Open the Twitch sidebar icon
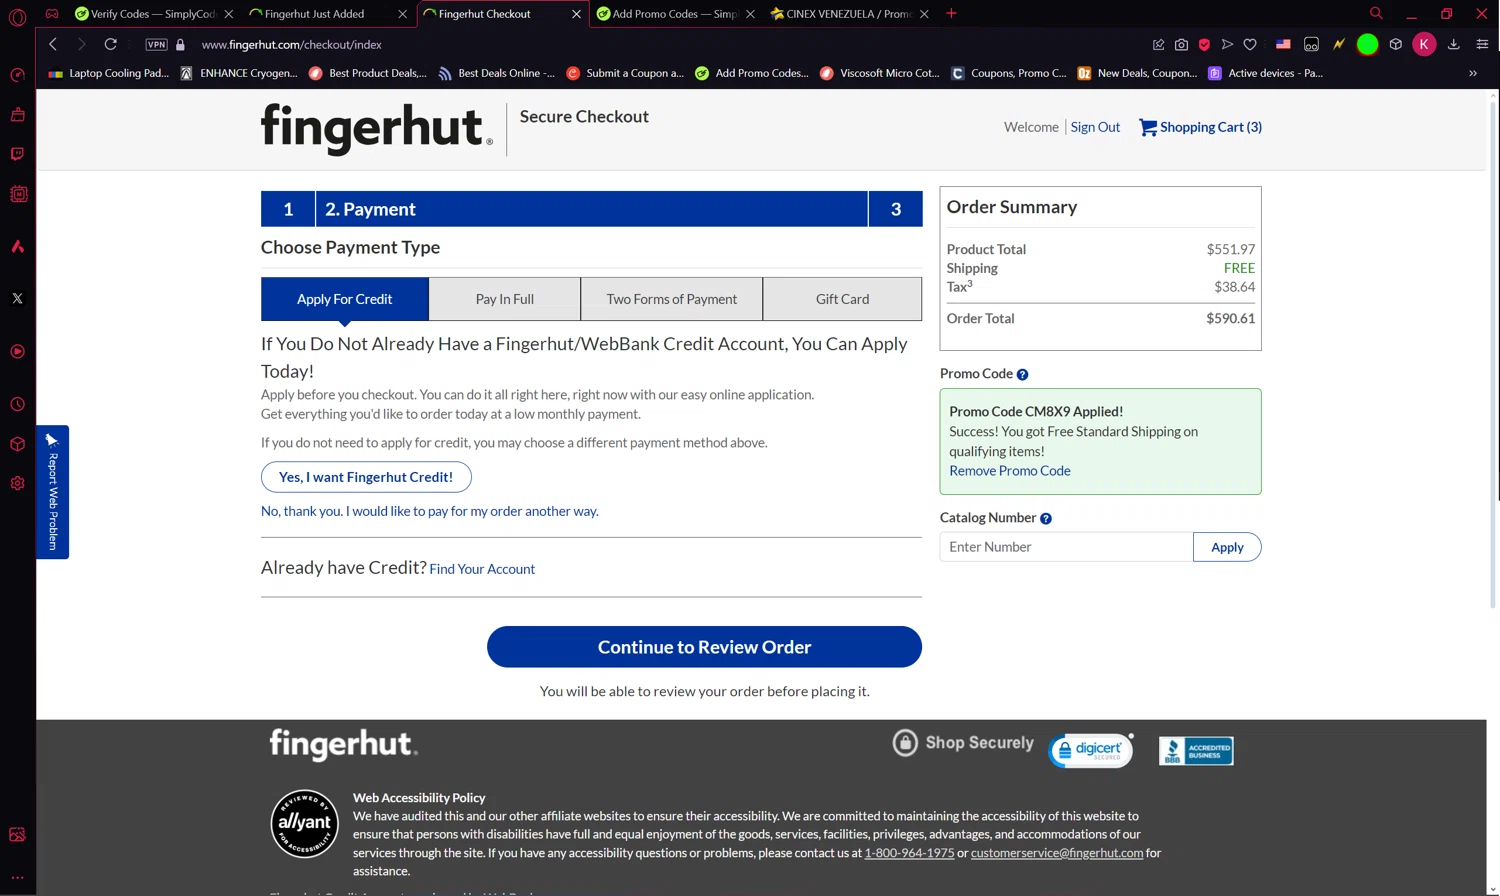 (17, 154)
